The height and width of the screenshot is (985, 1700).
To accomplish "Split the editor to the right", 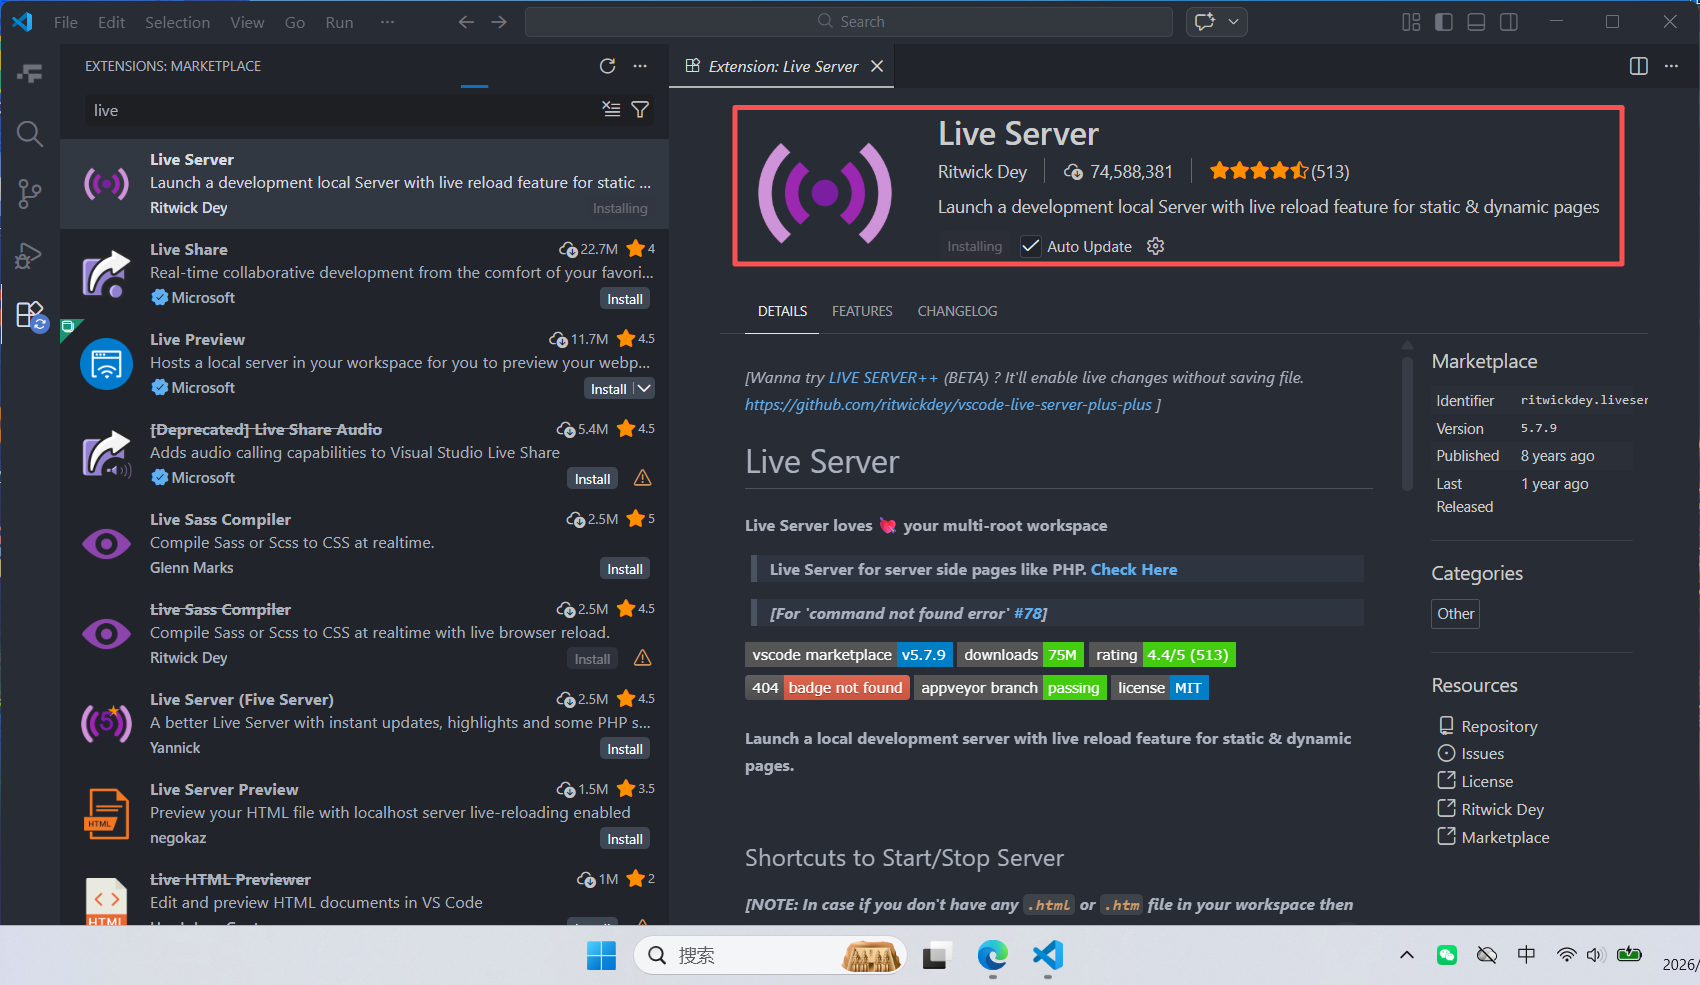I will click(1639, 66).
